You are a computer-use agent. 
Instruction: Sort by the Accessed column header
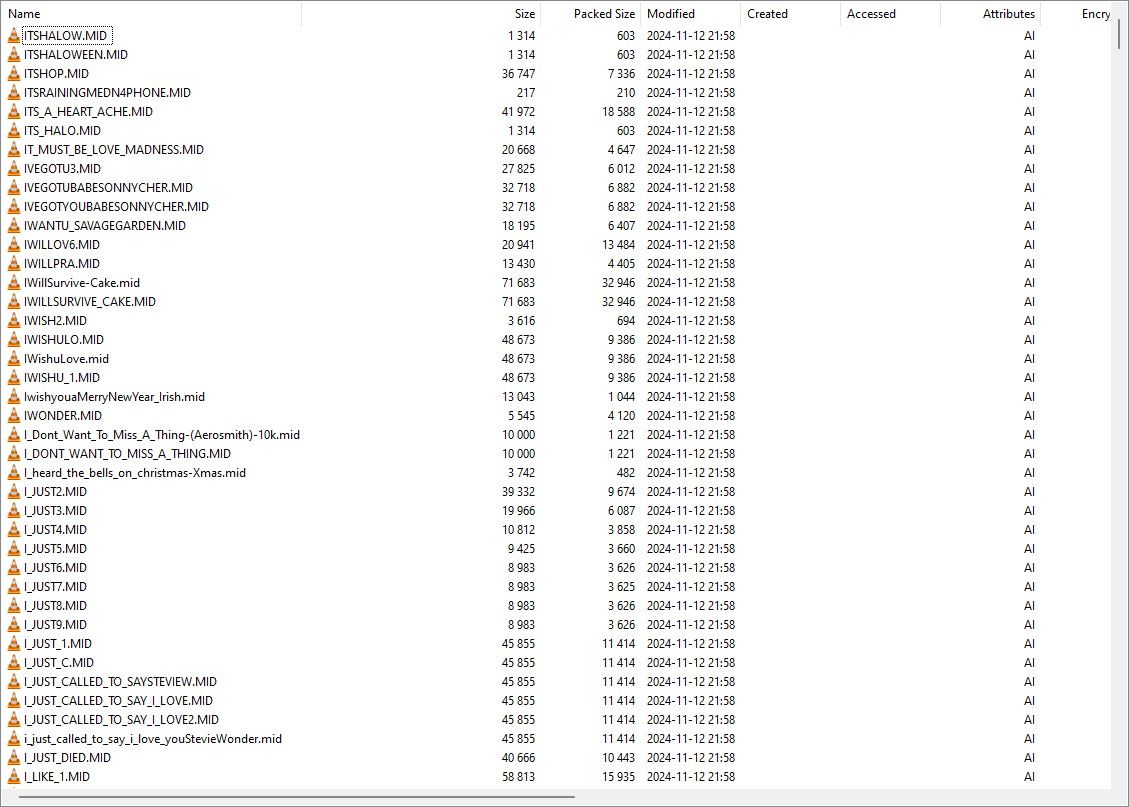point(891,14)
